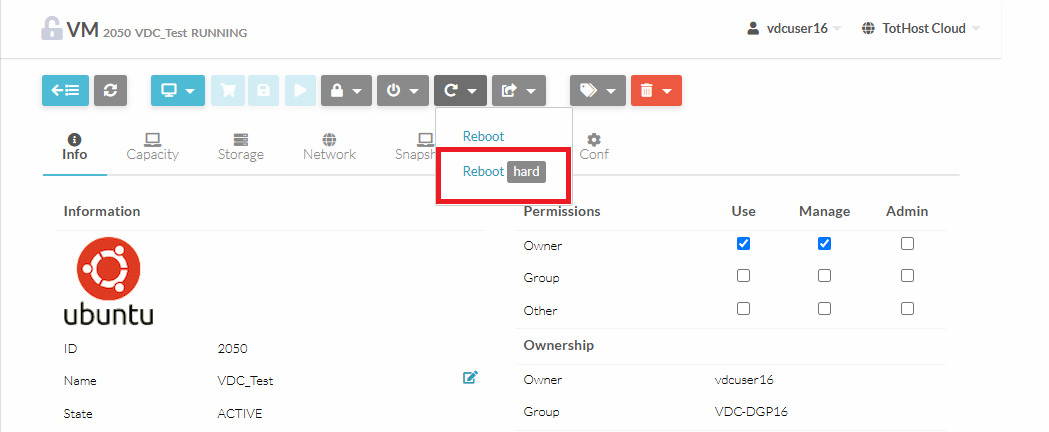Click the resume play icon button
Viewport: 1049px width, 432px height.
point(298,90)
